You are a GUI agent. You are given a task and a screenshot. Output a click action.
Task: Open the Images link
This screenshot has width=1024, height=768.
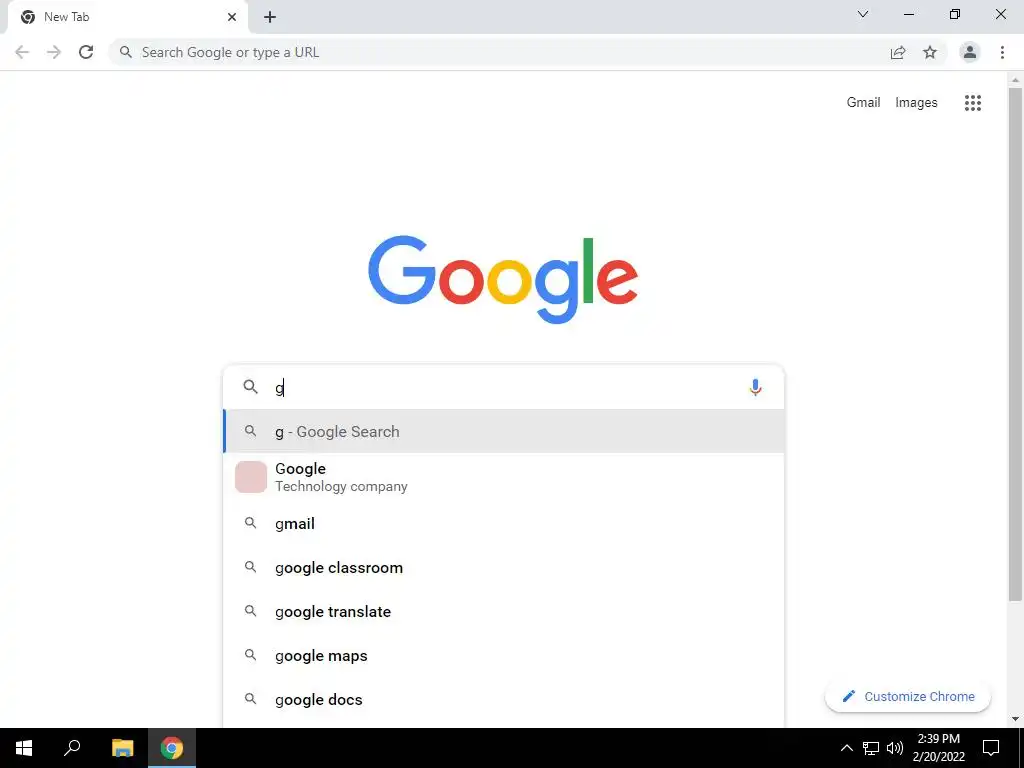[916, 103]
